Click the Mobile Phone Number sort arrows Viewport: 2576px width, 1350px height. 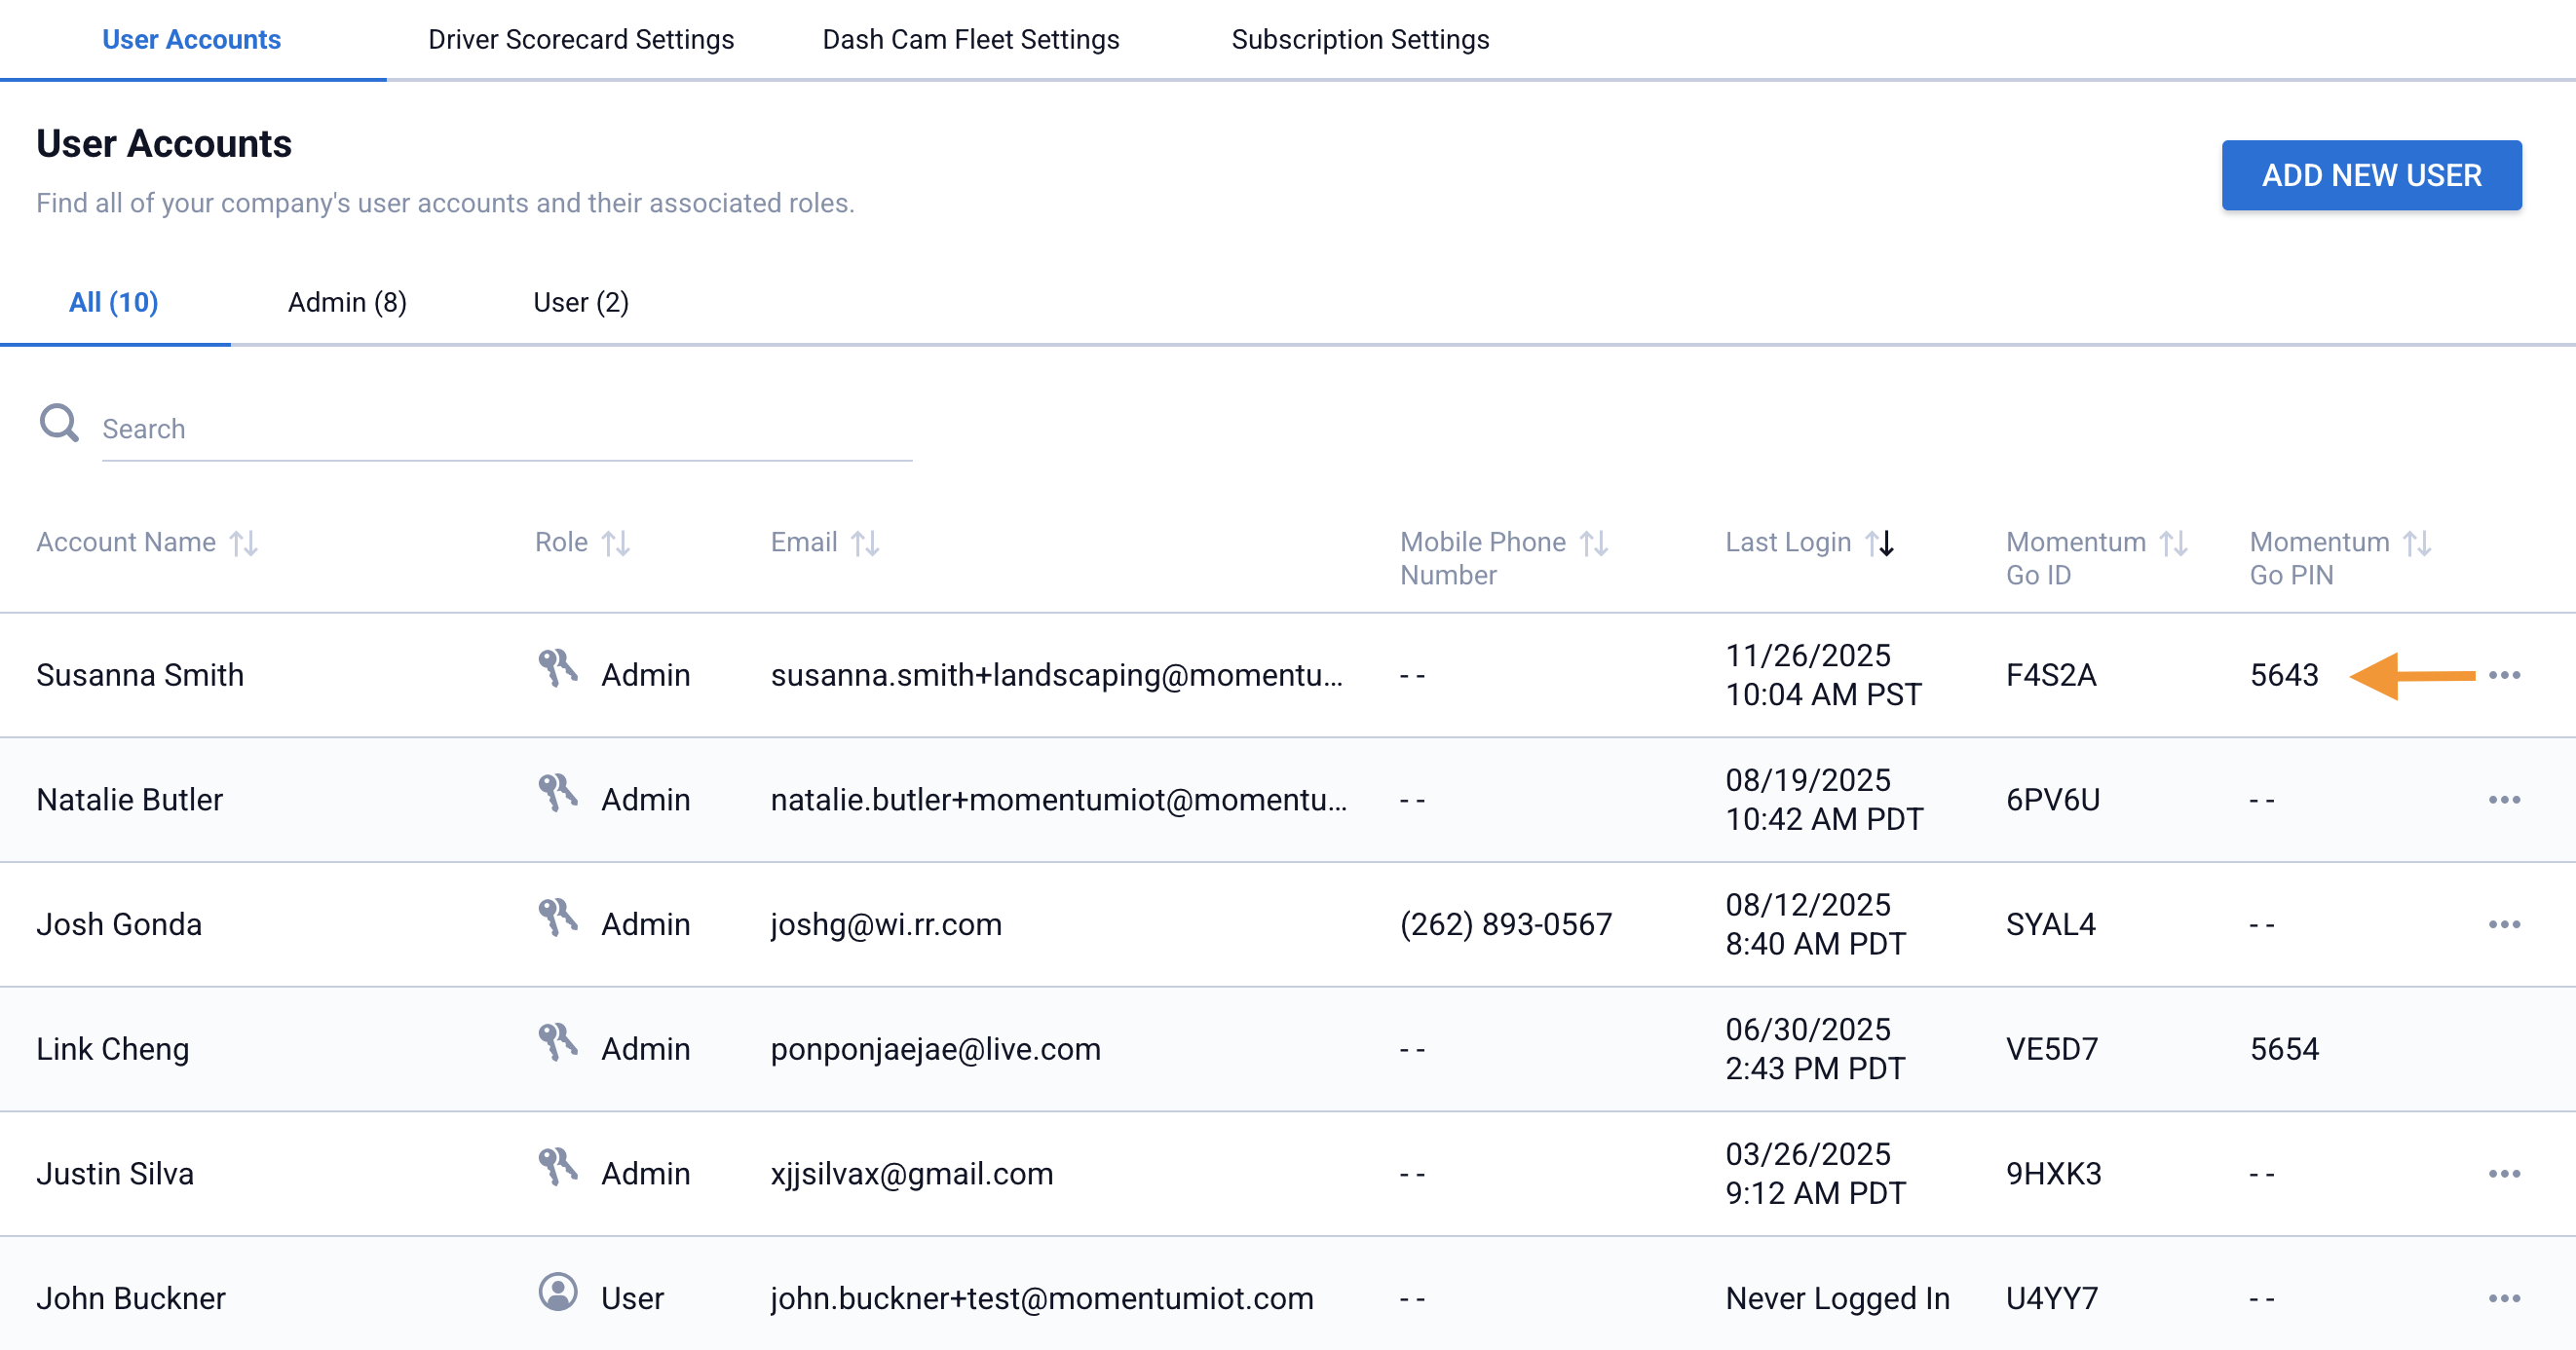(x=1594, y=543)
